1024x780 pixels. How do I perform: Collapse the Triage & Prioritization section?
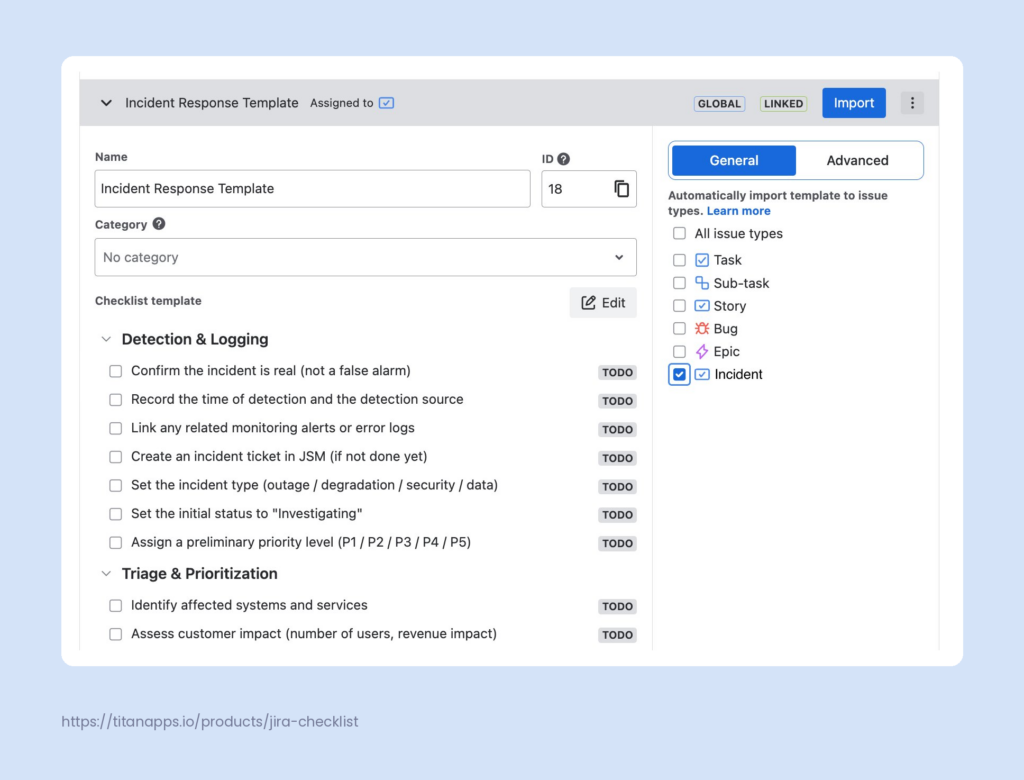click(106, 574)
